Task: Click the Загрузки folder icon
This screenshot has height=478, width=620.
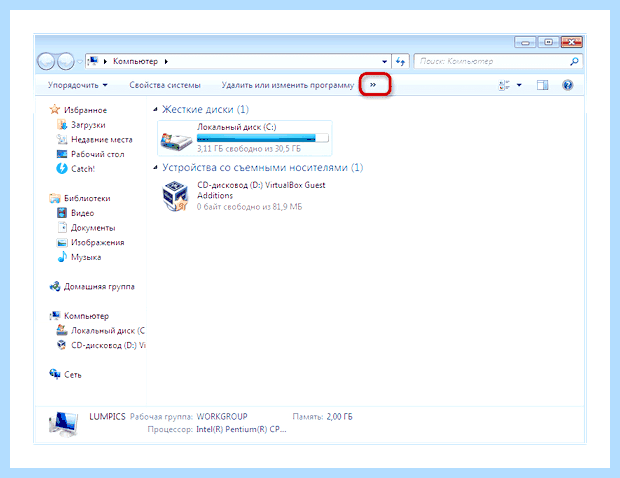Action: [62, 125]
